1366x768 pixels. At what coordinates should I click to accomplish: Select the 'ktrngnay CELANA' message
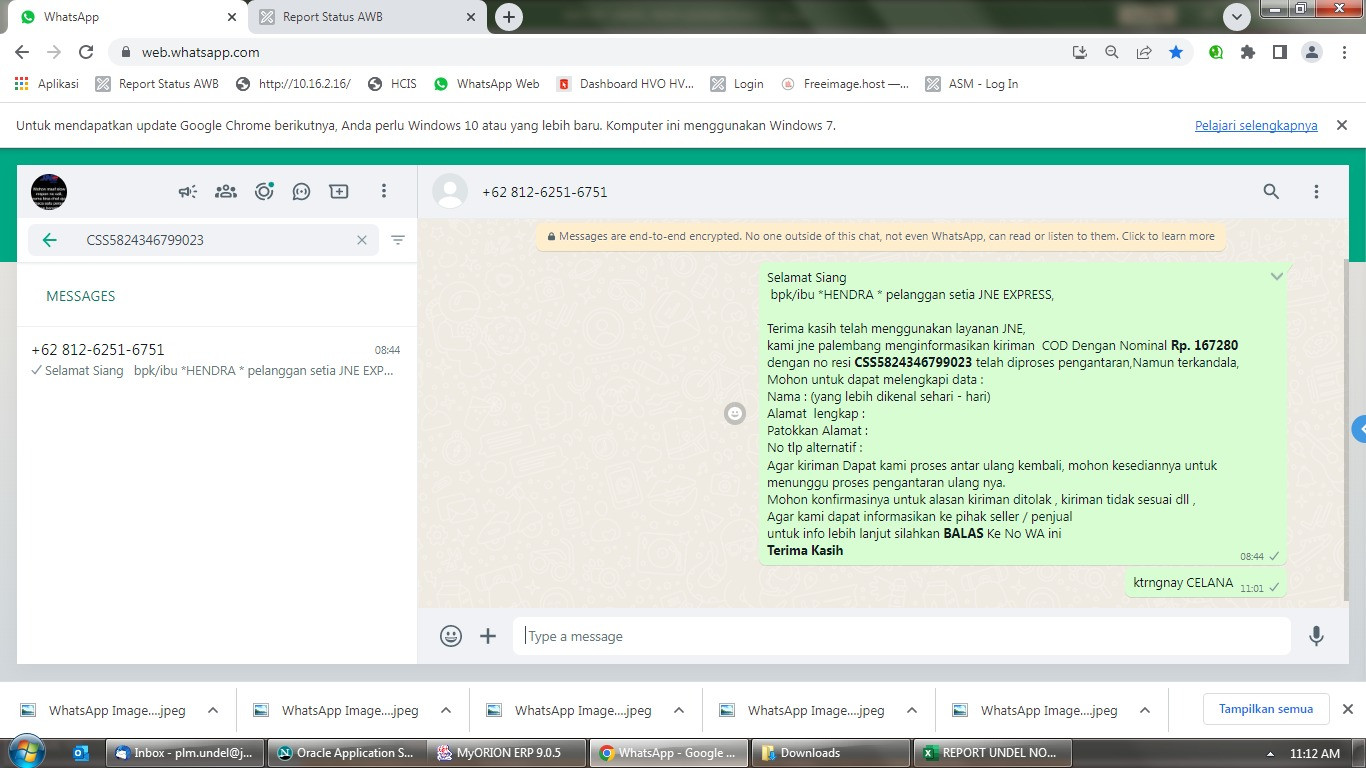pyautogui.click(x=1206, y=584)
